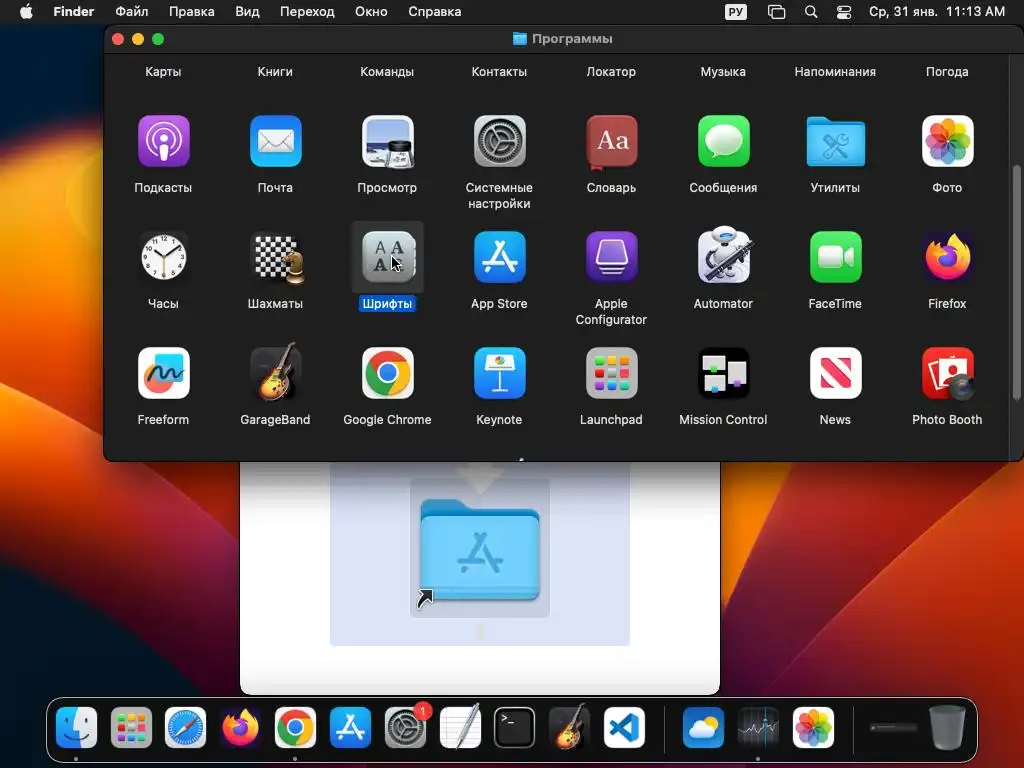Open the Podcasts app (Подкасты) icon
Image resolution: width=1024 pixels, height=768 pixels.
click(163, 141)
